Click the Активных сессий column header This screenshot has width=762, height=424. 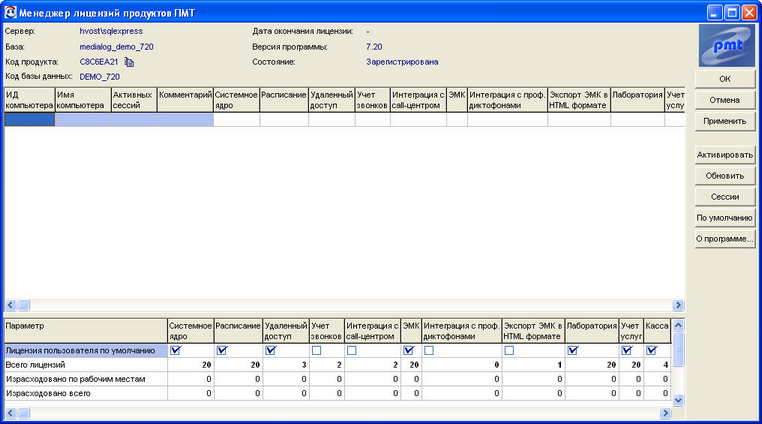coord(134,100)
